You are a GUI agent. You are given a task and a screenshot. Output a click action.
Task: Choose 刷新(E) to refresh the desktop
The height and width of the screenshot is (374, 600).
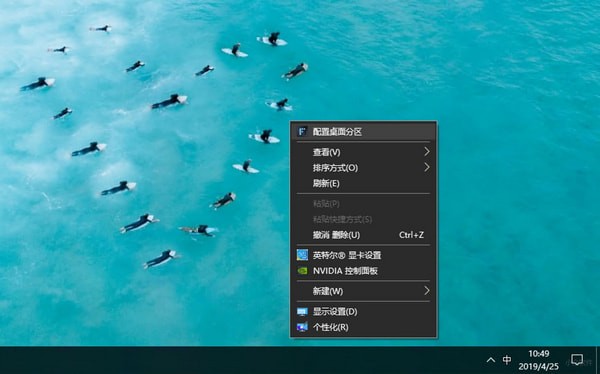pyautogui.click(x=363, y=183)
